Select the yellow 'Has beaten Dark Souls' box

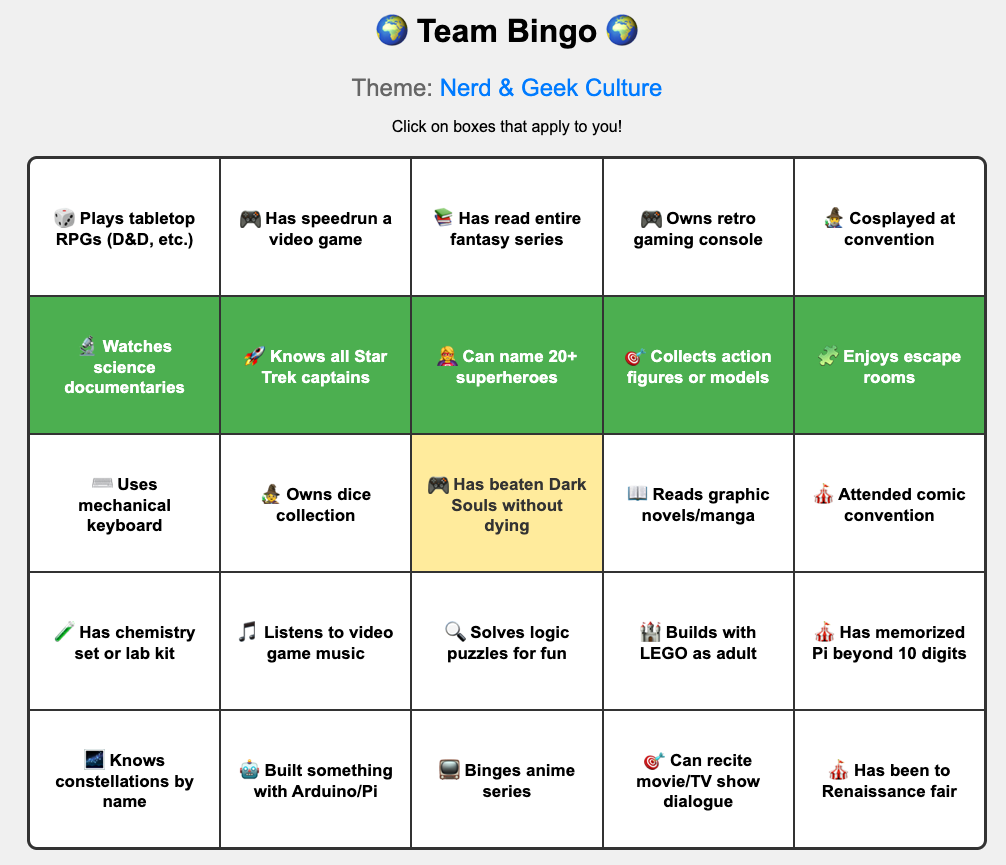(507, 504)
